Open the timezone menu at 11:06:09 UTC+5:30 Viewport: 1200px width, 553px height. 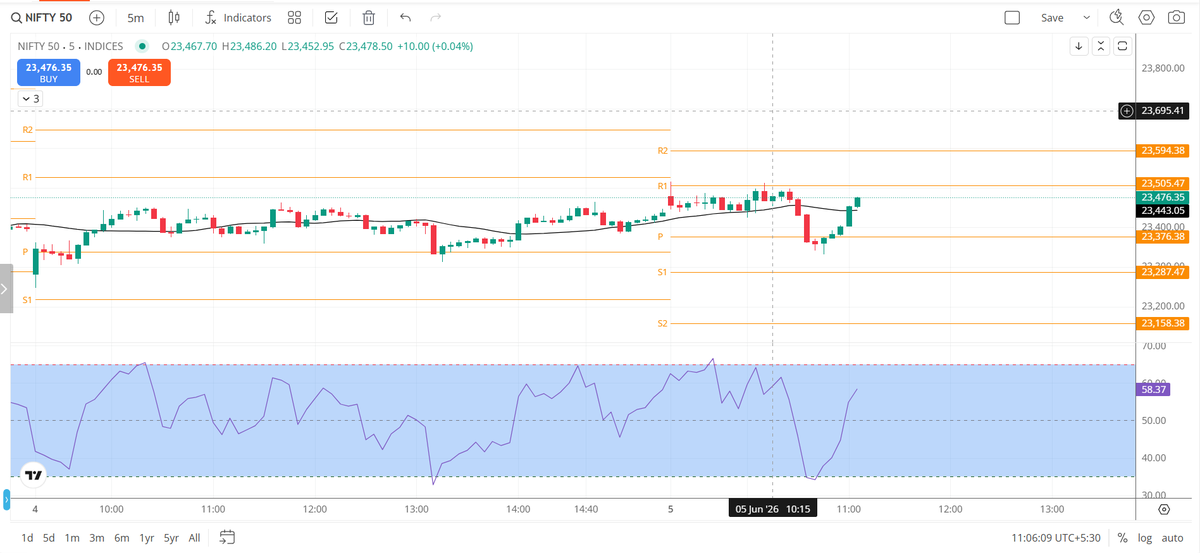[1058, 537]
